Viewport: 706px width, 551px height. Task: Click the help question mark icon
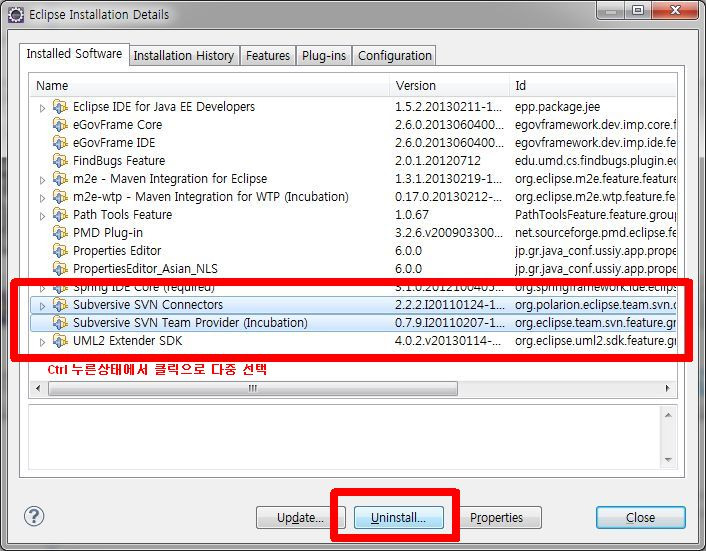(x=34, y=516)
